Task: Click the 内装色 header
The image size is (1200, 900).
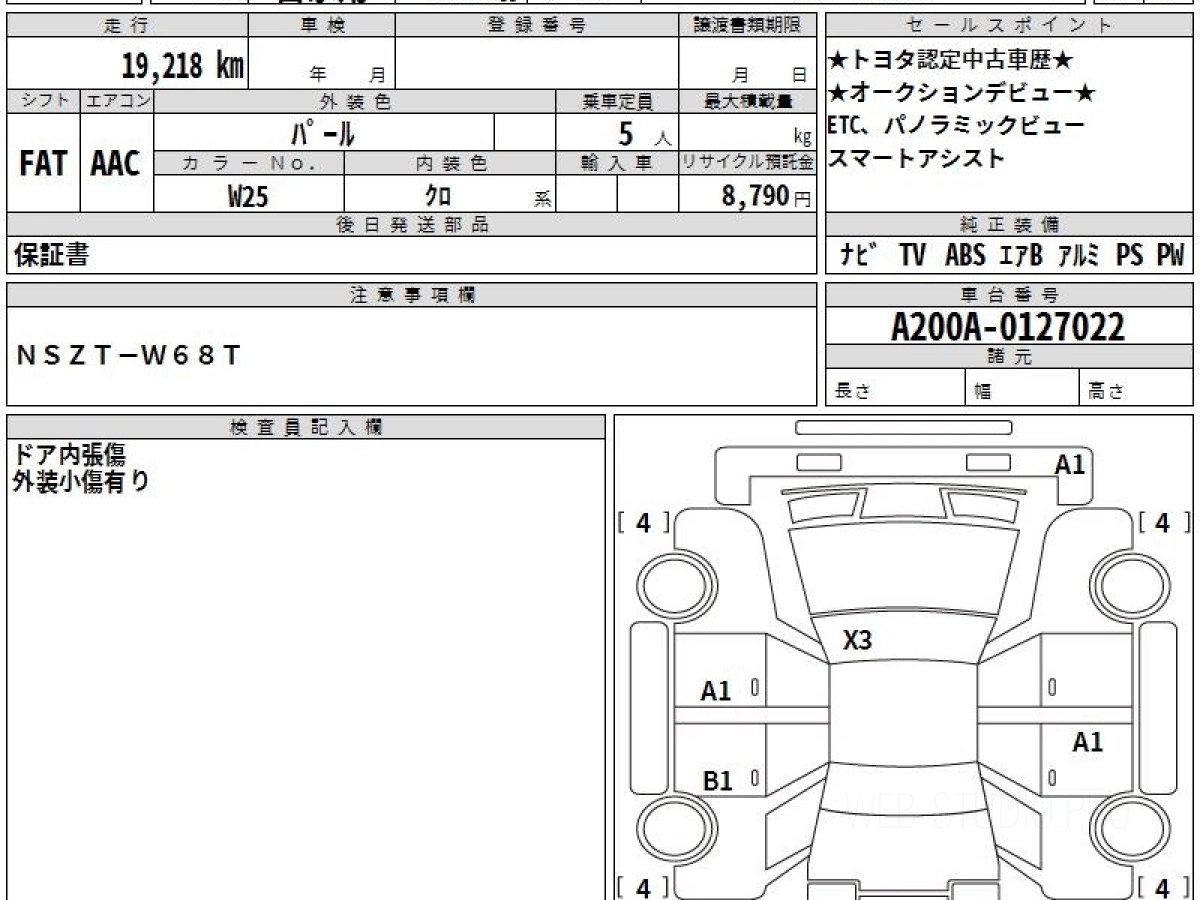Action: [450, 163]
